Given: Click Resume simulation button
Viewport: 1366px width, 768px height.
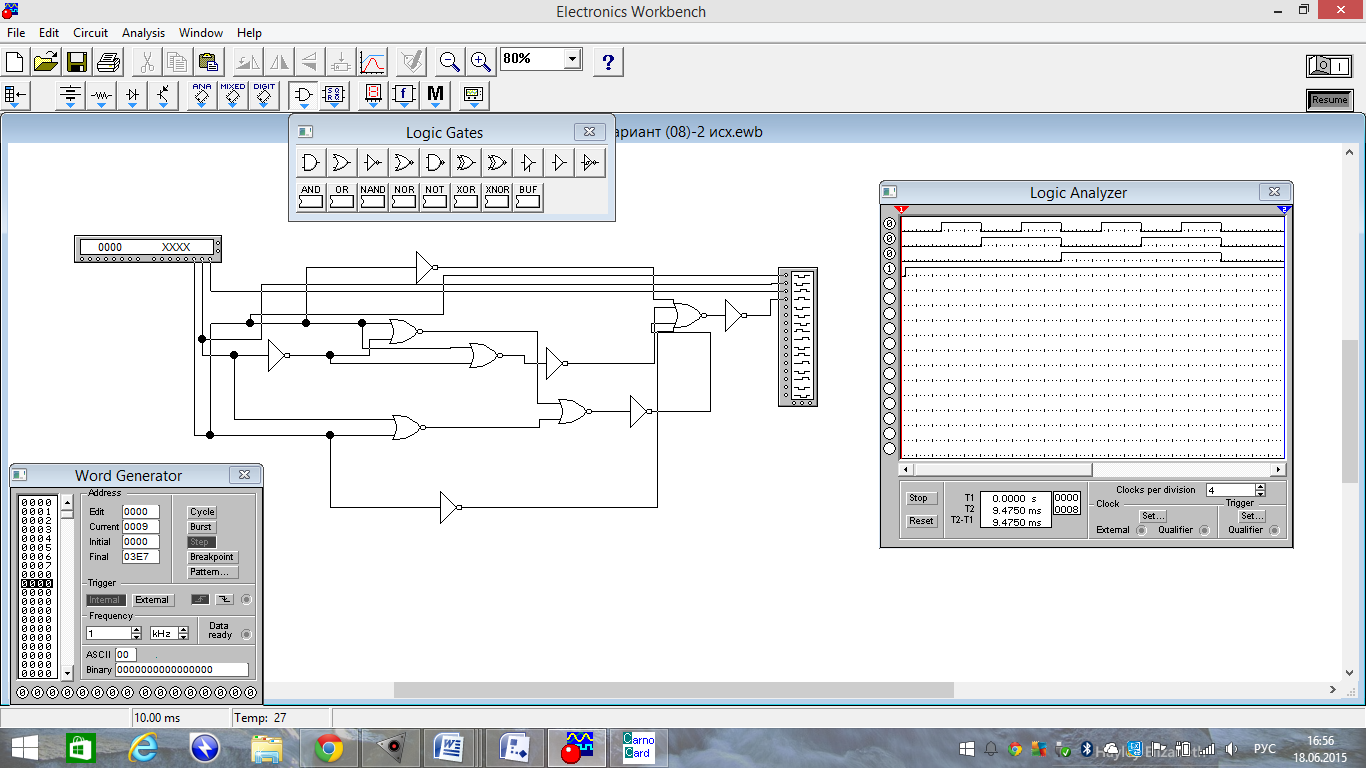Looking at the screenshot, I should (1329, 100).
